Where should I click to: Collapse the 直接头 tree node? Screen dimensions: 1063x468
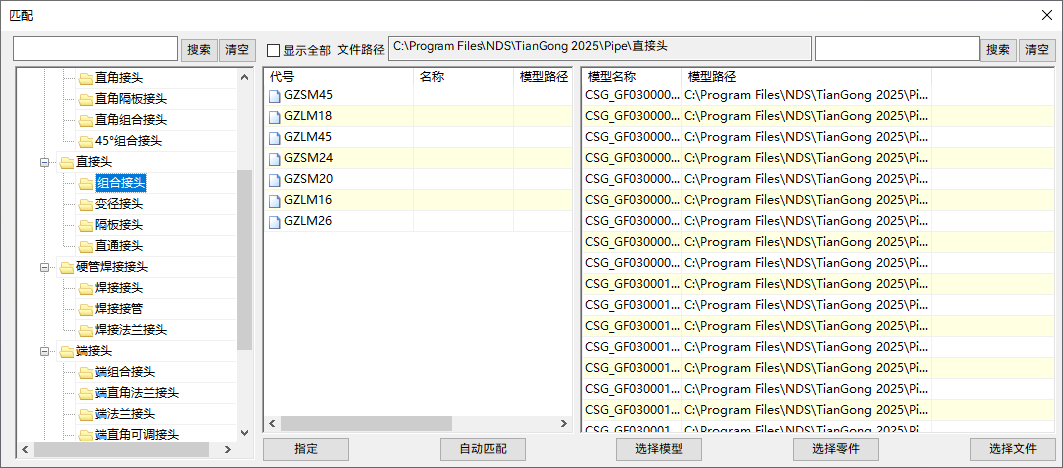(45, 162)
